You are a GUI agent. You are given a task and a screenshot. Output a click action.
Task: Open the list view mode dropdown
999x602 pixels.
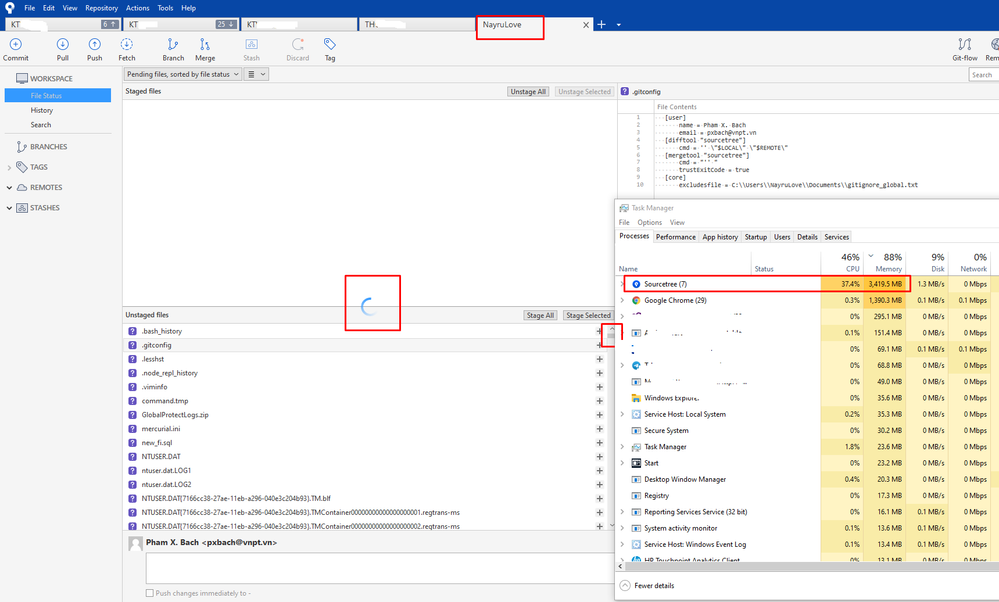256,75
